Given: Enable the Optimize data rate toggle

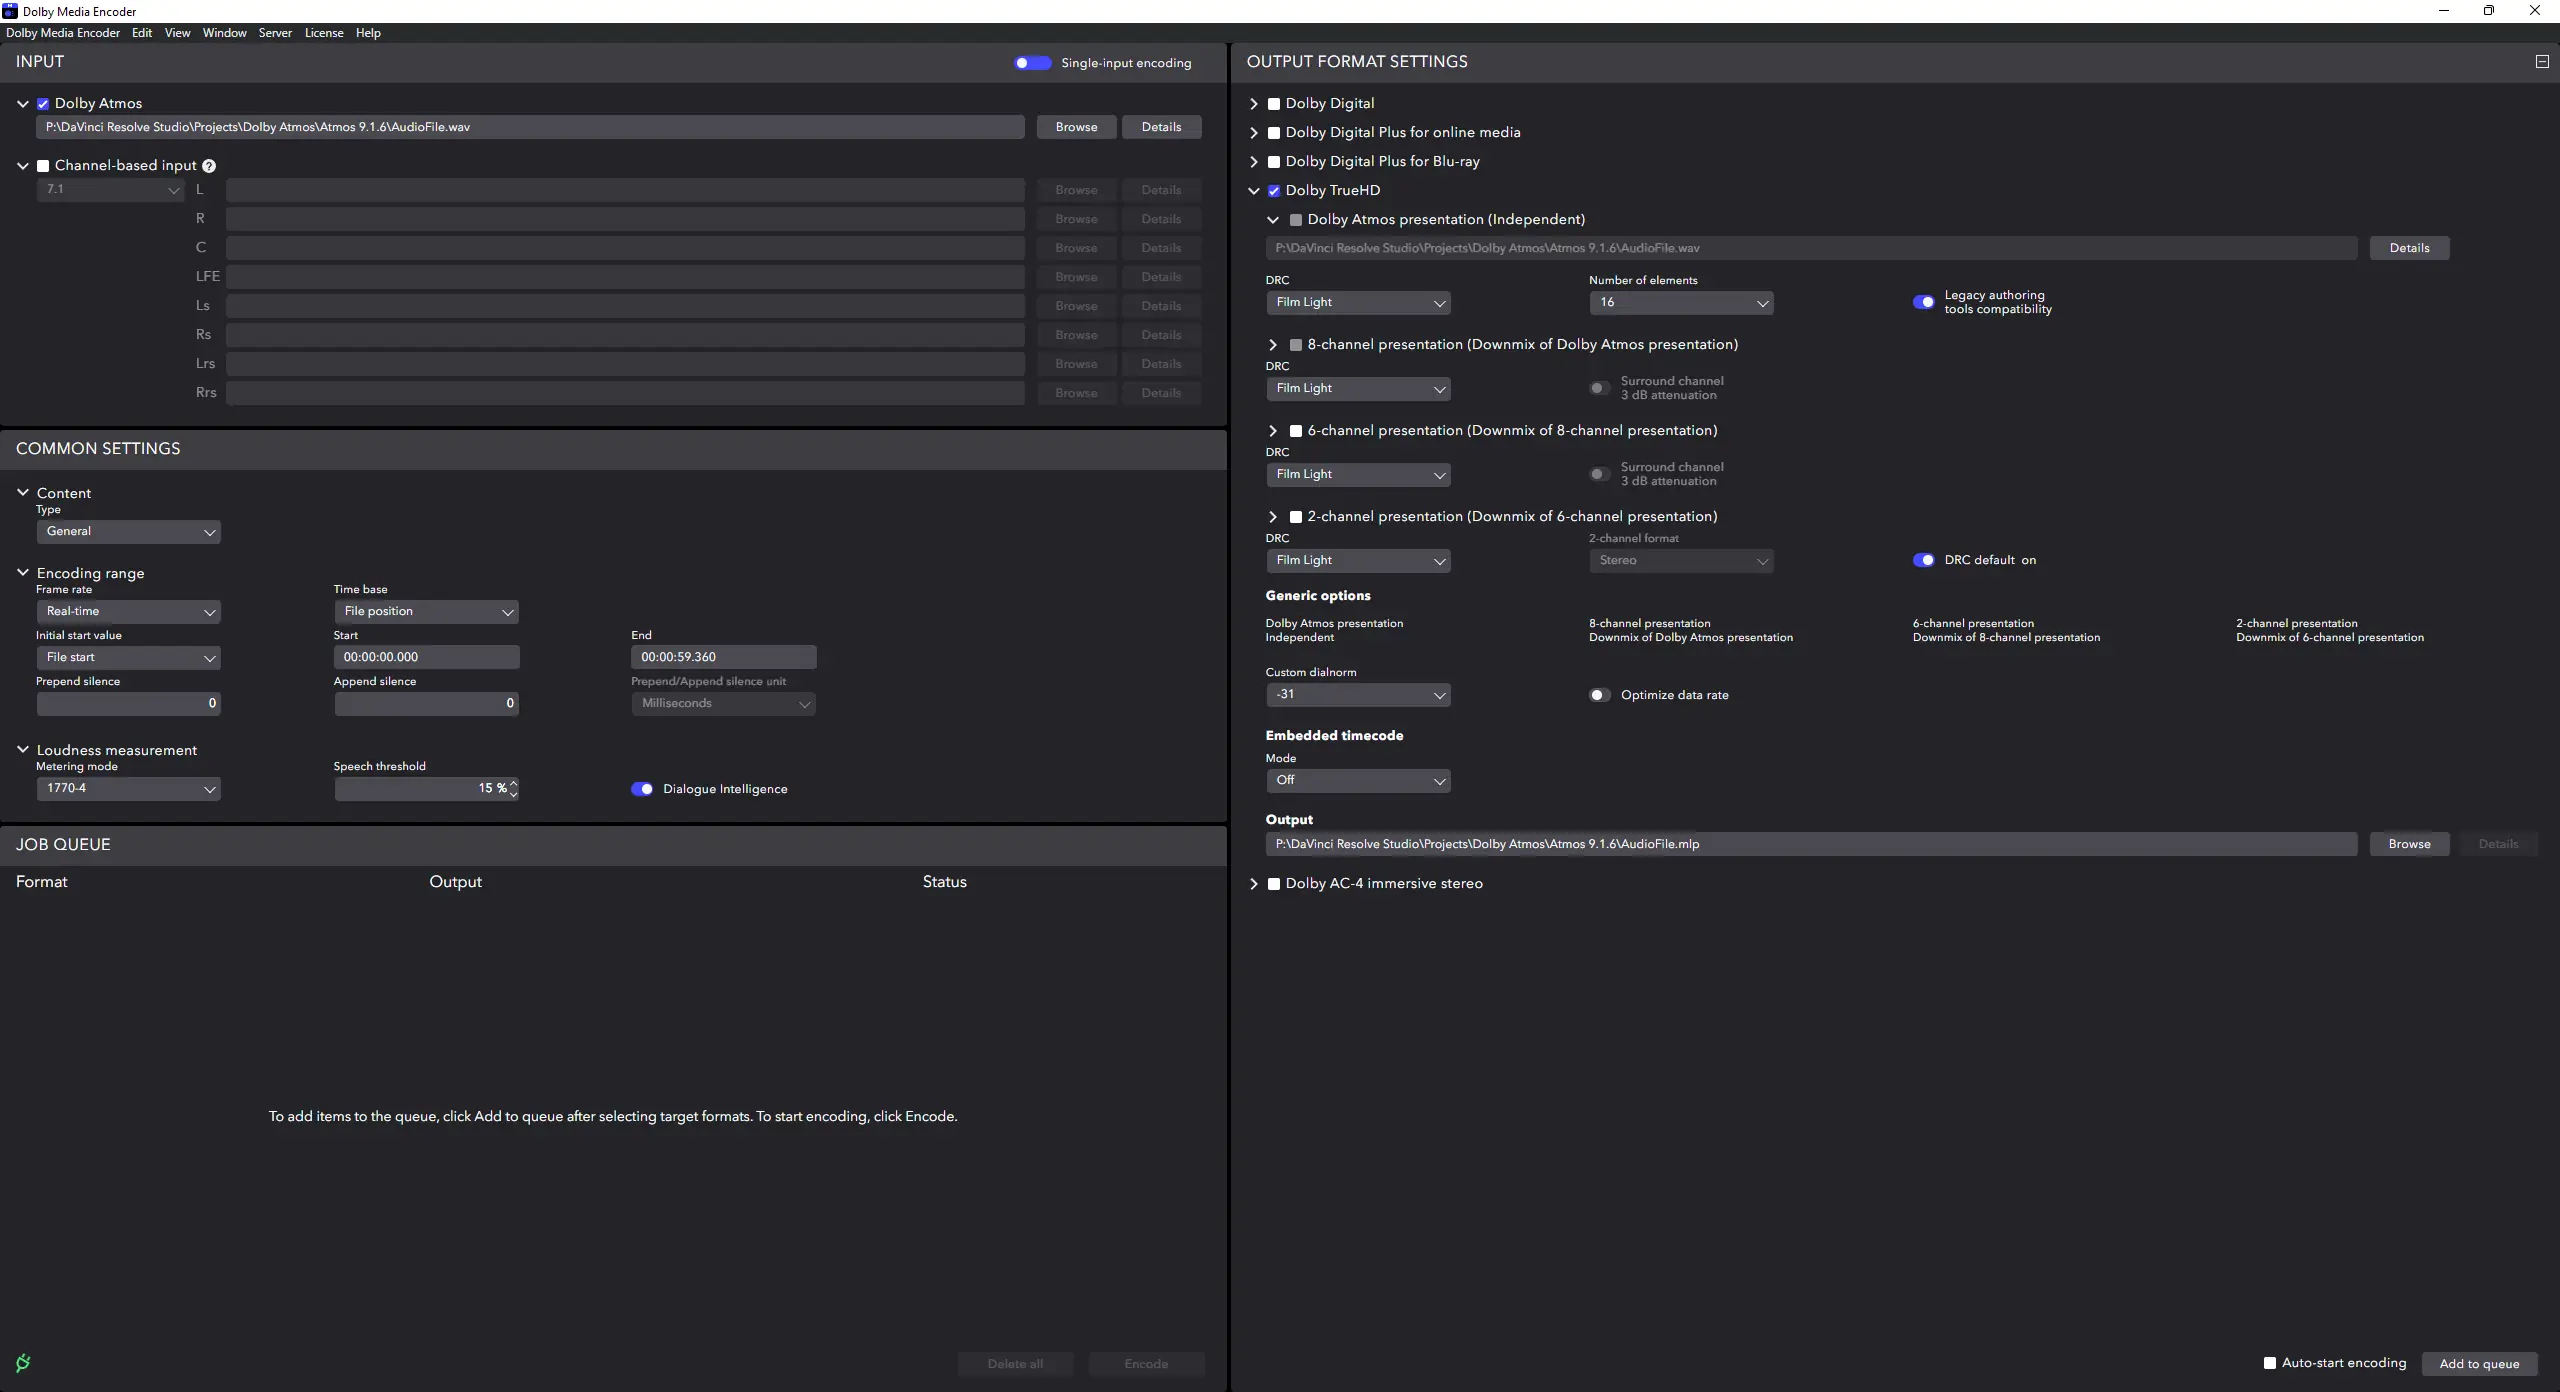Looking at the screenshot, I should pyautogui.click(x=1599, y=695).
